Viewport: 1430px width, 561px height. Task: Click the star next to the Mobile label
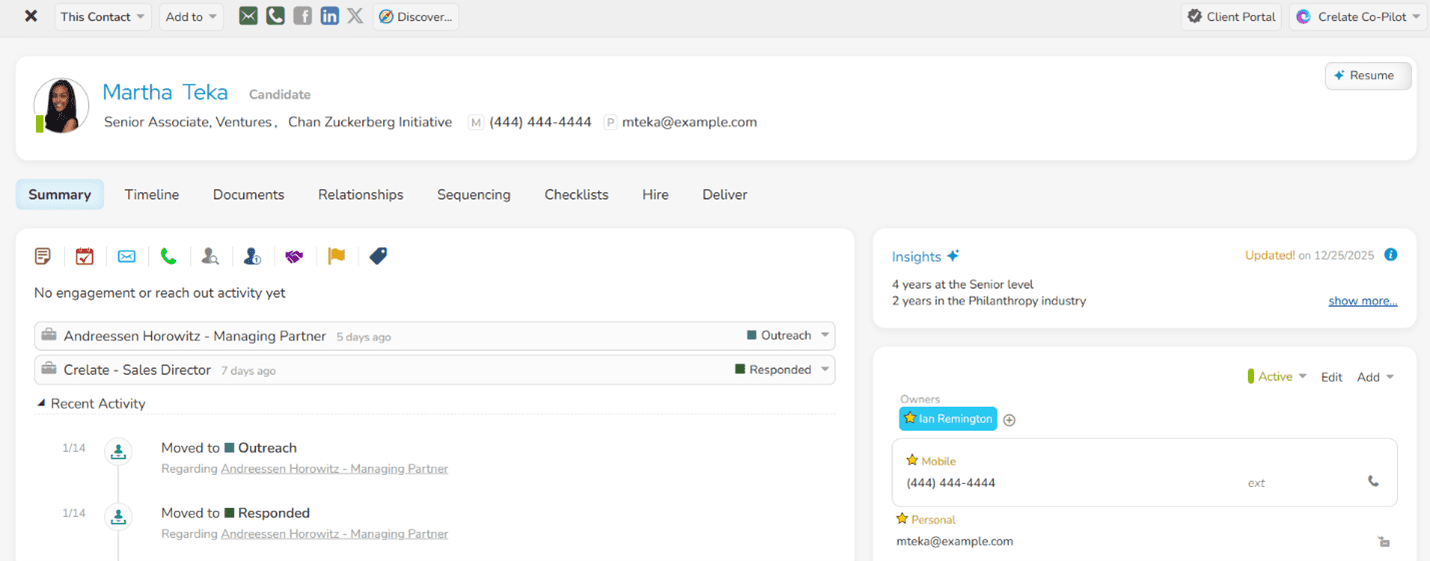click(x=912, y=460)
